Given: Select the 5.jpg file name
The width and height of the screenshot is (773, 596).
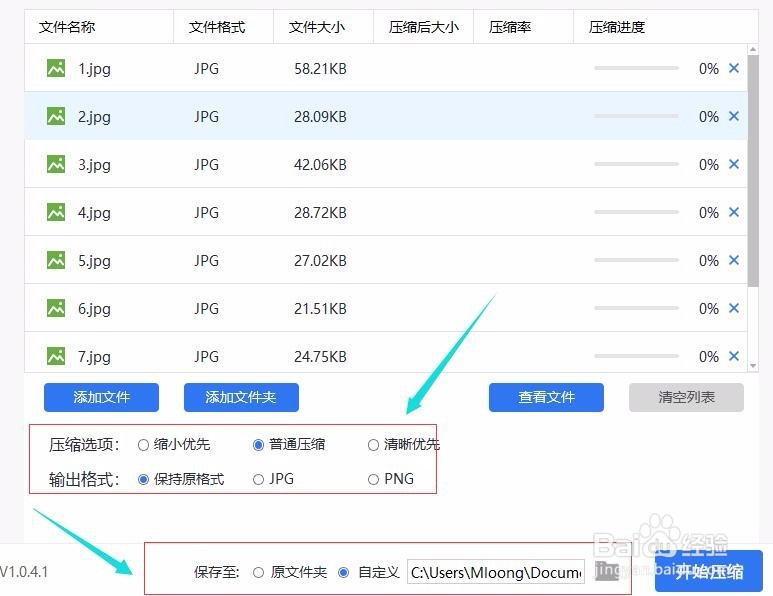Looking at the screenshot, I should coord(94,261).
